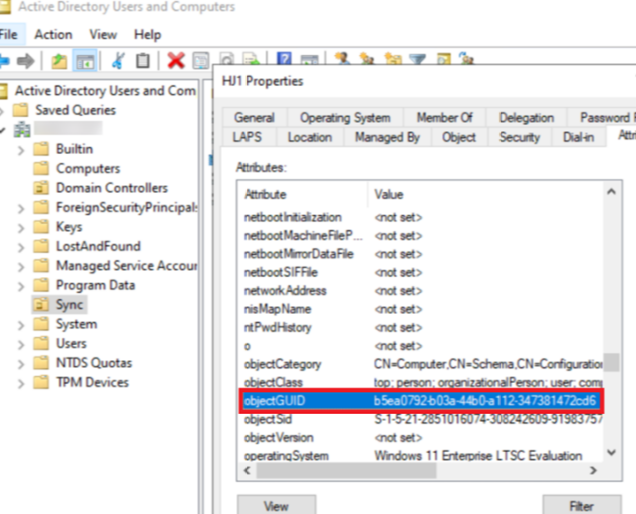Switch to the Security tab
This screenshot has width=636, height=514.
click(x=519, y=137)
